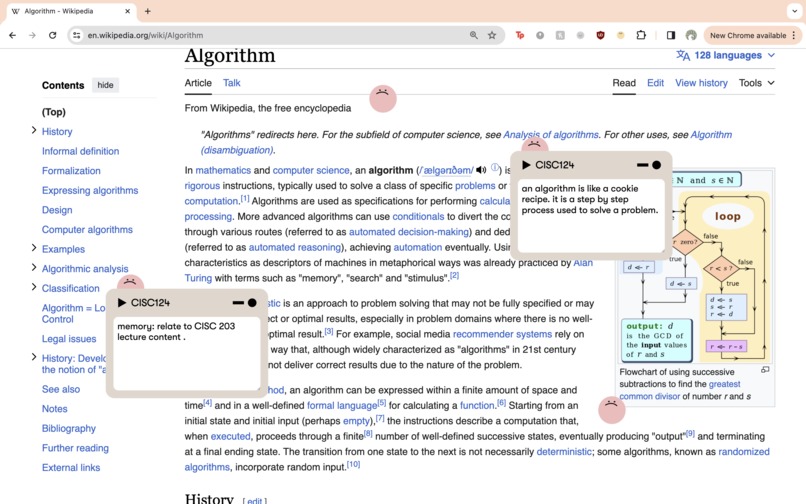Image resolution: width=806 pixels, height=504 pixels.
Task: Open the tab search dropdown arrow
Action: pyautogui.click(x=795, y=11)
